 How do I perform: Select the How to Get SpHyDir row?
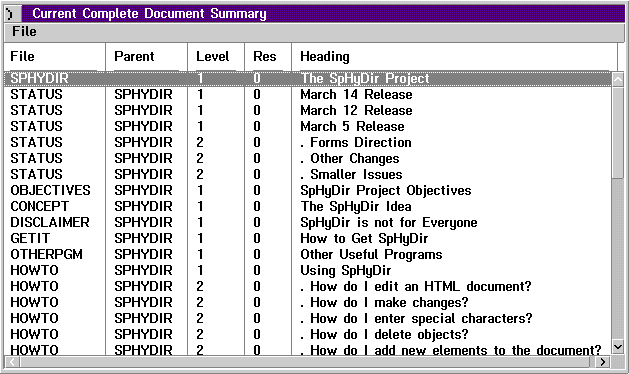[x=308, y=238]
